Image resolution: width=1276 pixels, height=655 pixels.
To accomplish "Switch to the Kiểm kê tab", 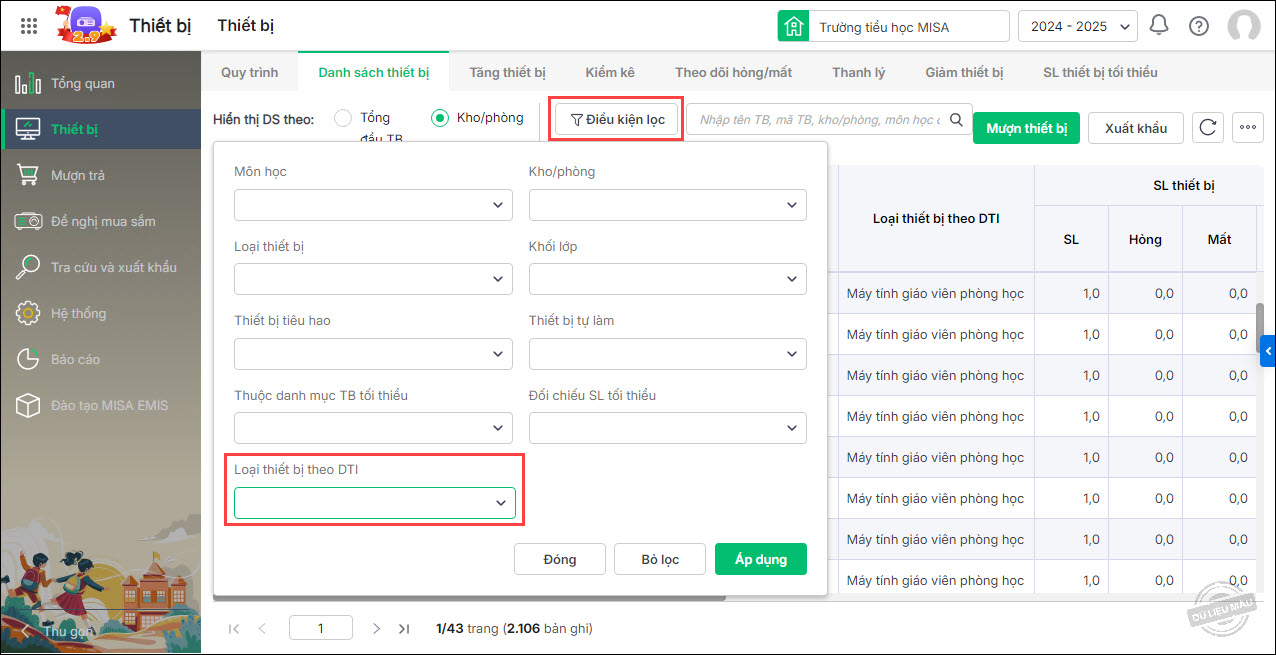I will click(x=610, y=72).
